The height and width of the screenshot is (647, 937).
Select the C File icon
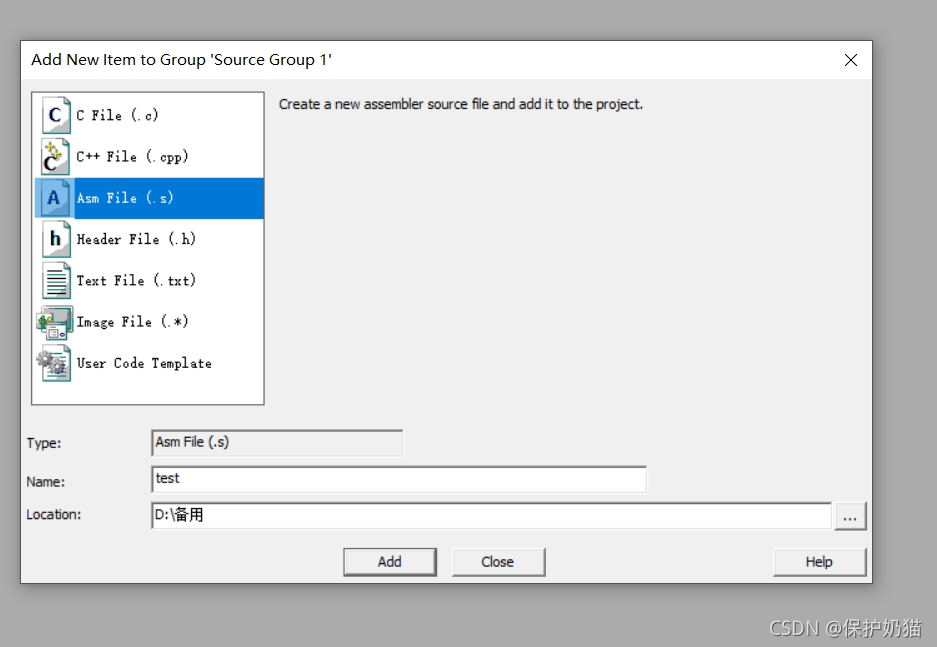pyautogui.click(x=56, y=115)
